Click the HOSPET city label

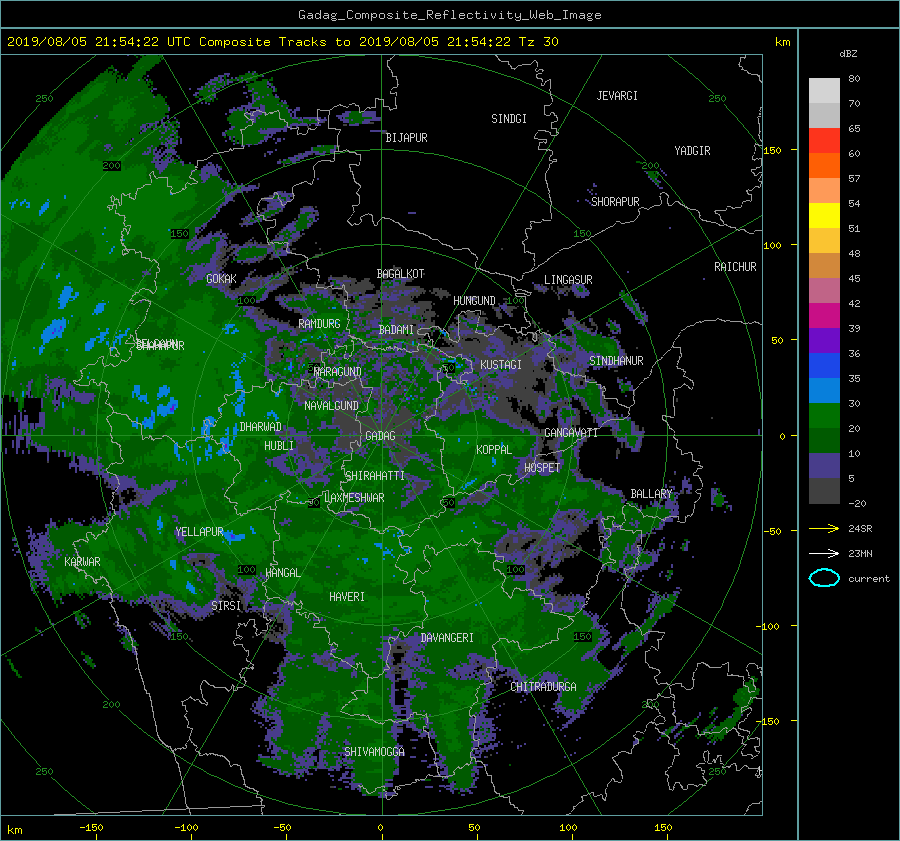coord(542,468)
